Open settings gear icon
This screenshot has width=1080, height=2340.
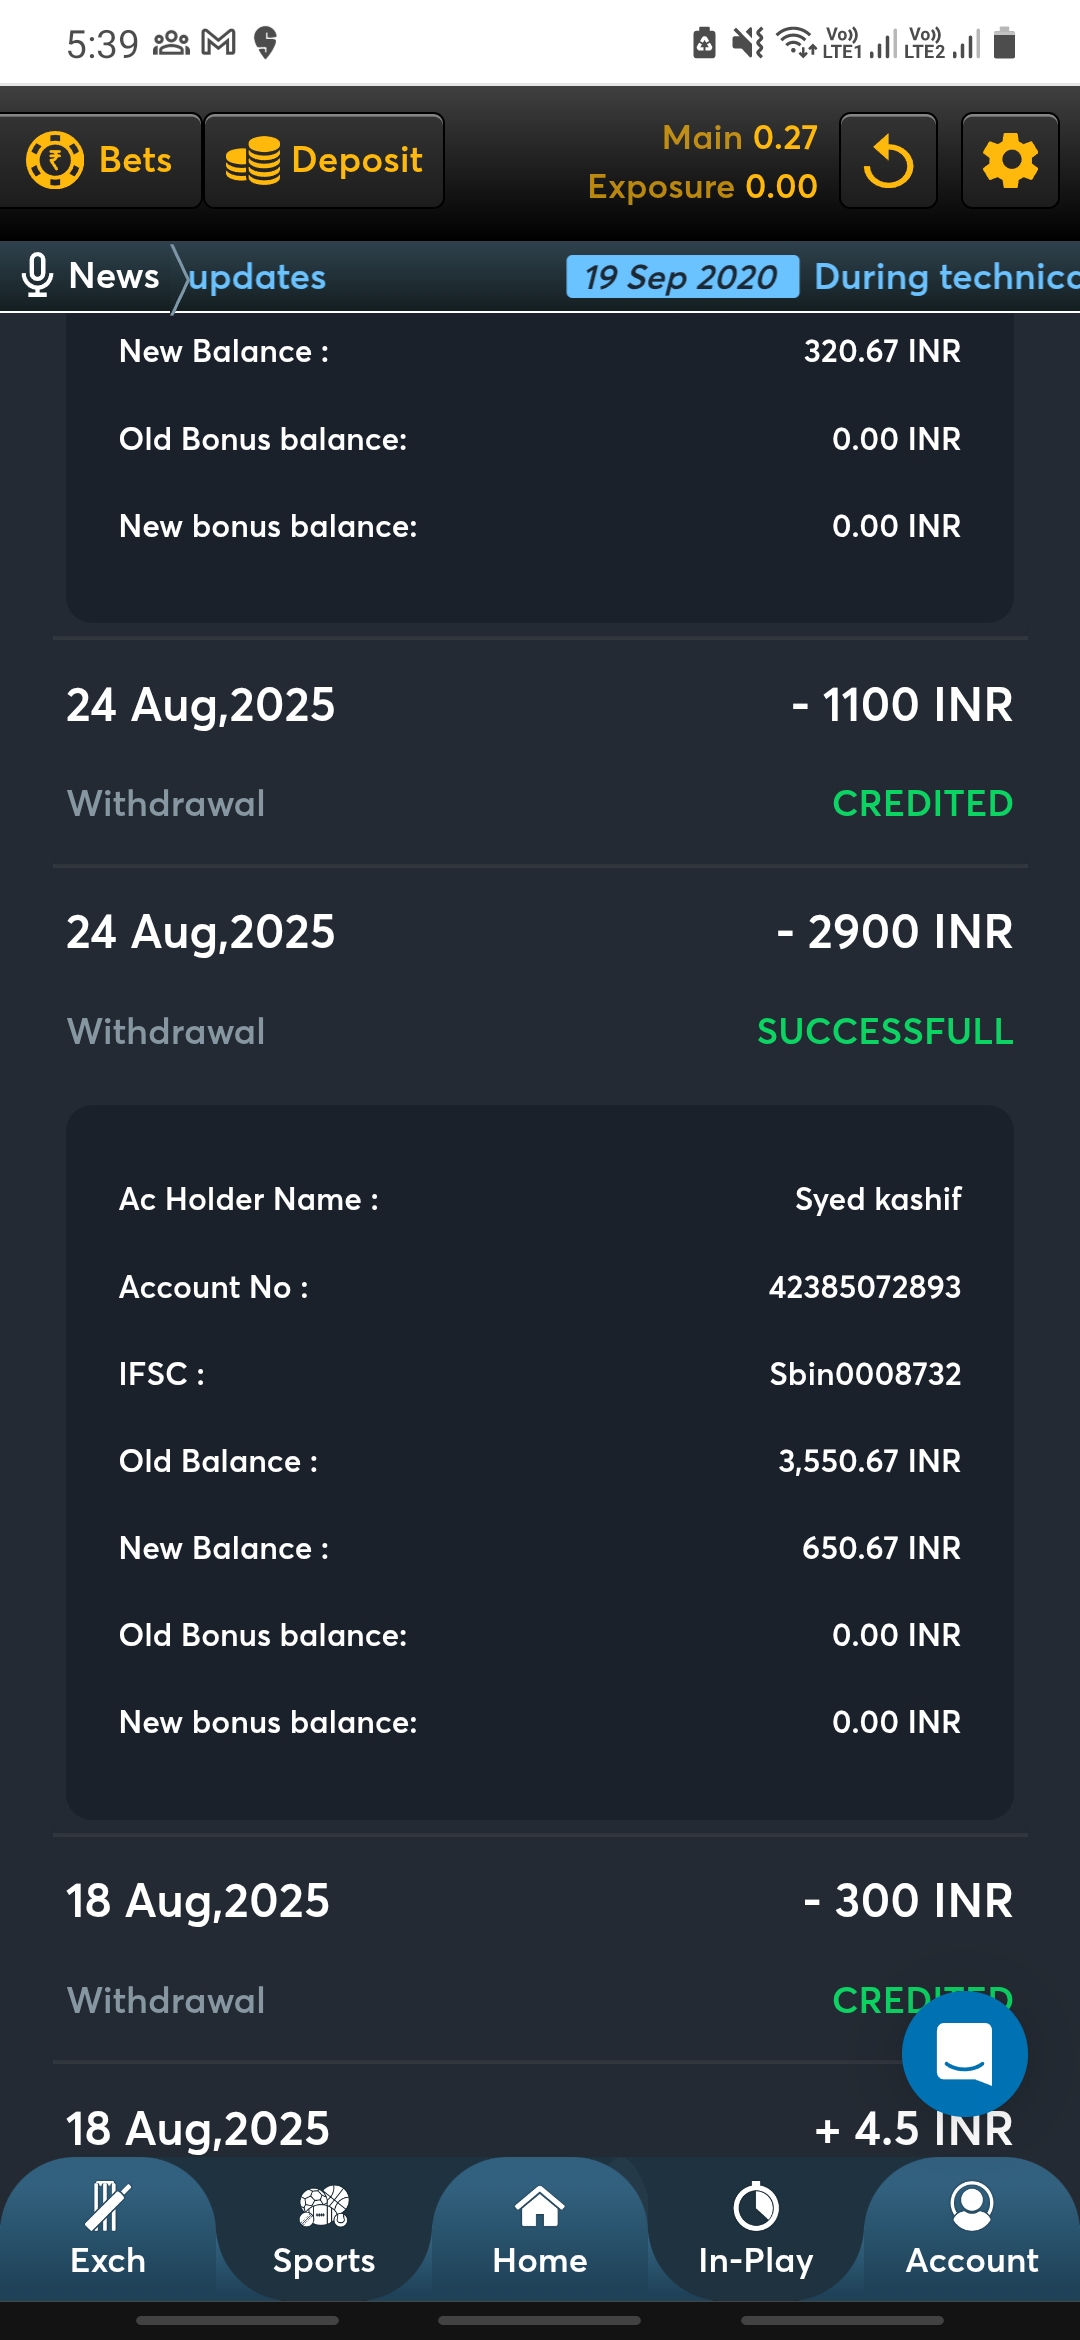[1010, 161]
